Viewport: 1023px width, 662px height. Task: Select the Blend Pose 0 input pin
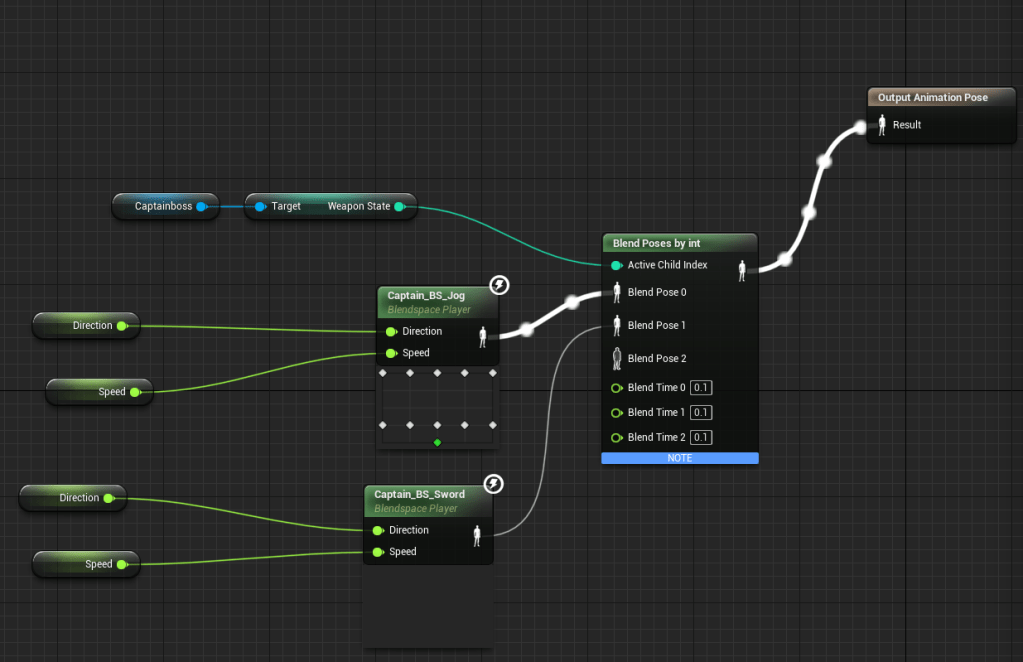click(x=617, y=292)
